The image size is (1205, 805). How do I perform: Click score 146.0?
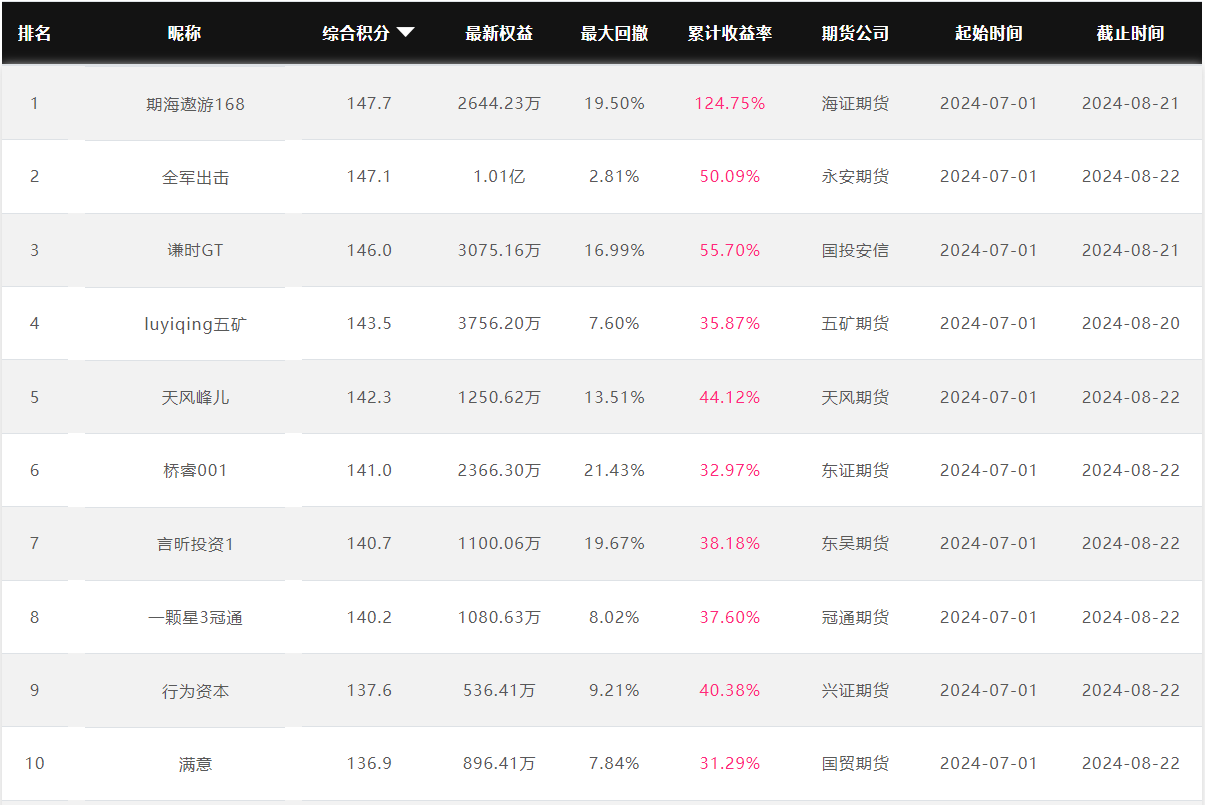pyautogui.click(x=369, y=250)
